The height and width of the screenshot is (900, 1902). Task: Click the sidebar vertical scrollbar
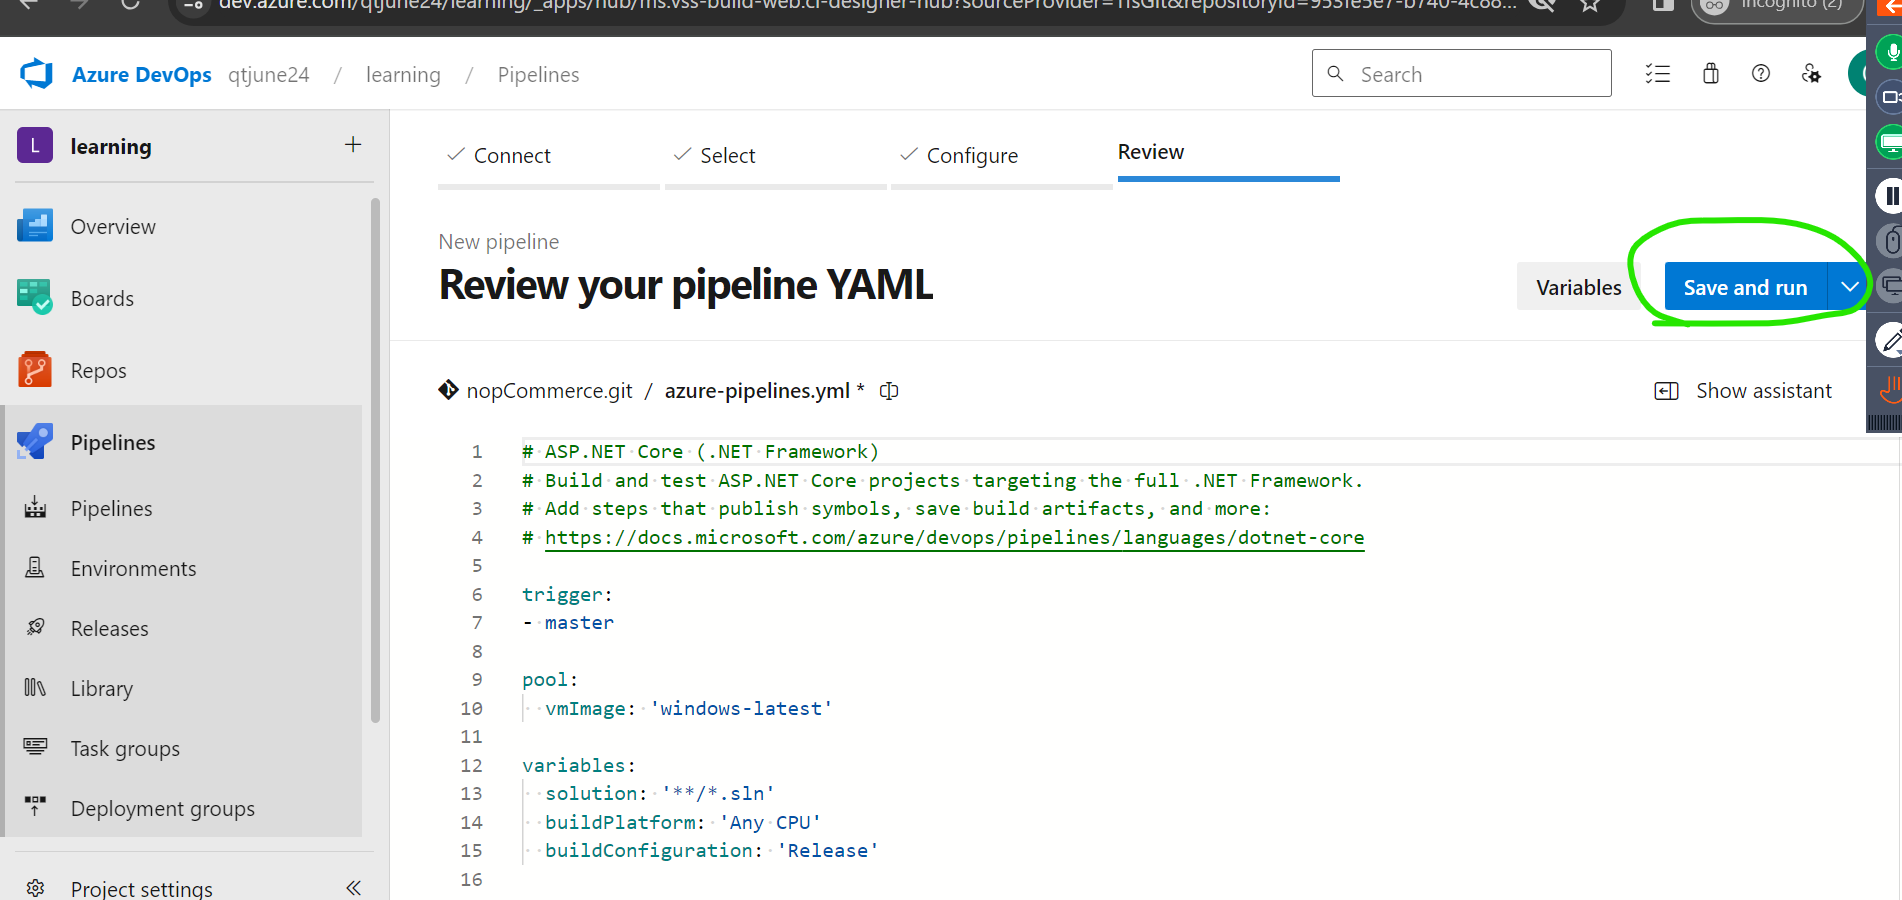point(375,460)
